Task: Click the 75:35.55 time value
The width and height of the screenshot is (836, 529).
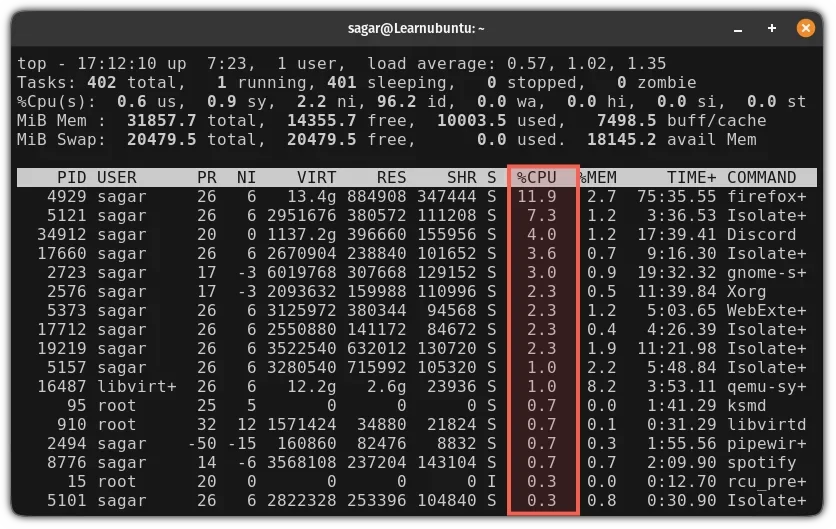Action: 677,197
